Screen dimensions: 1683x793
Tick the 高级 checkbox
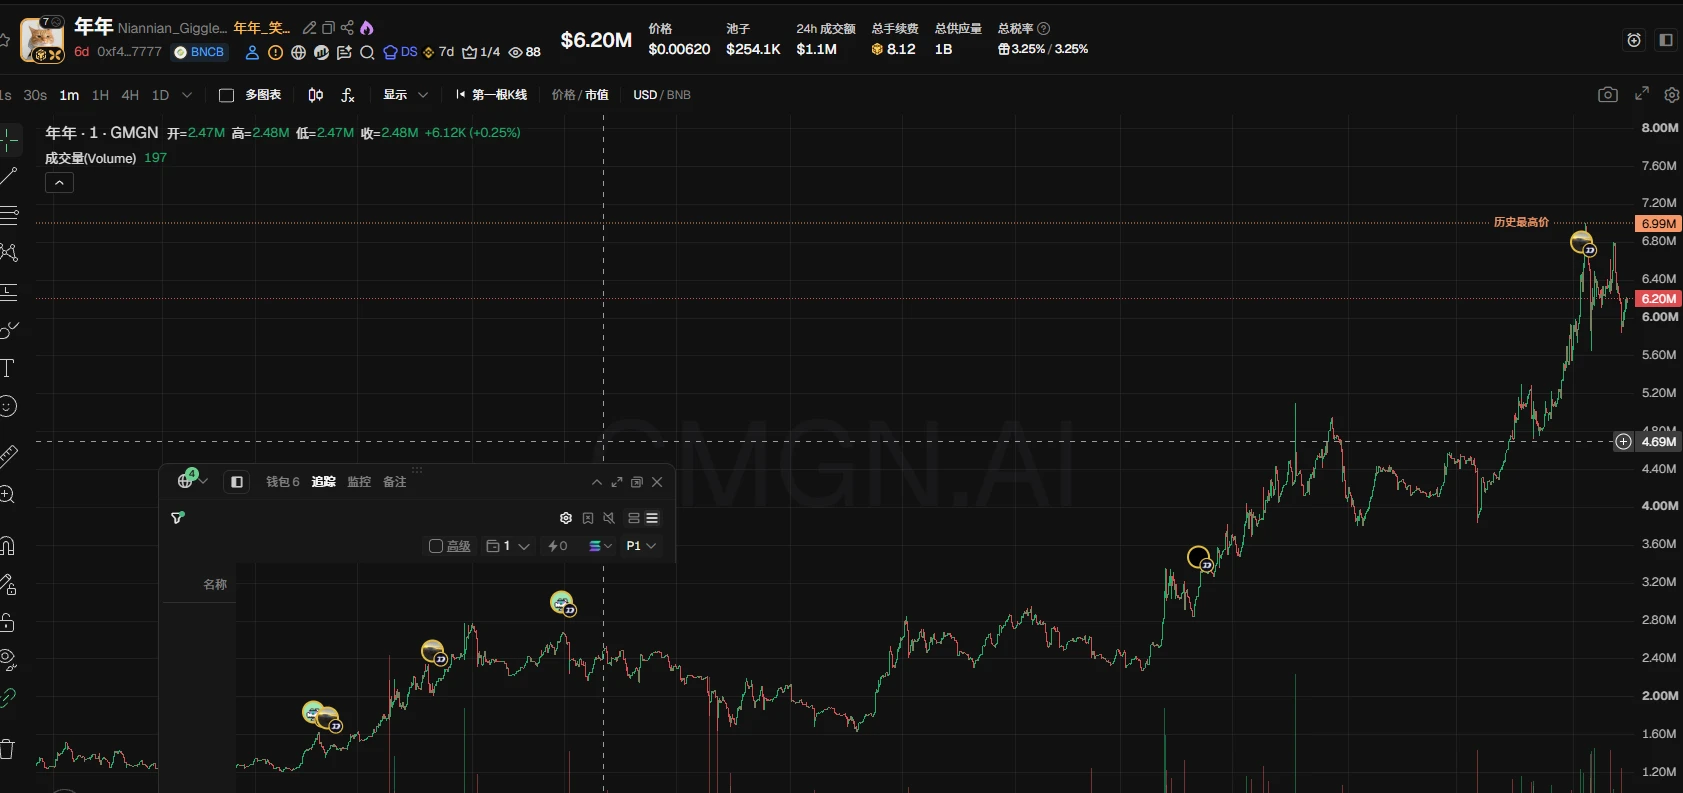pyautogui.click(x=436, y=546)
